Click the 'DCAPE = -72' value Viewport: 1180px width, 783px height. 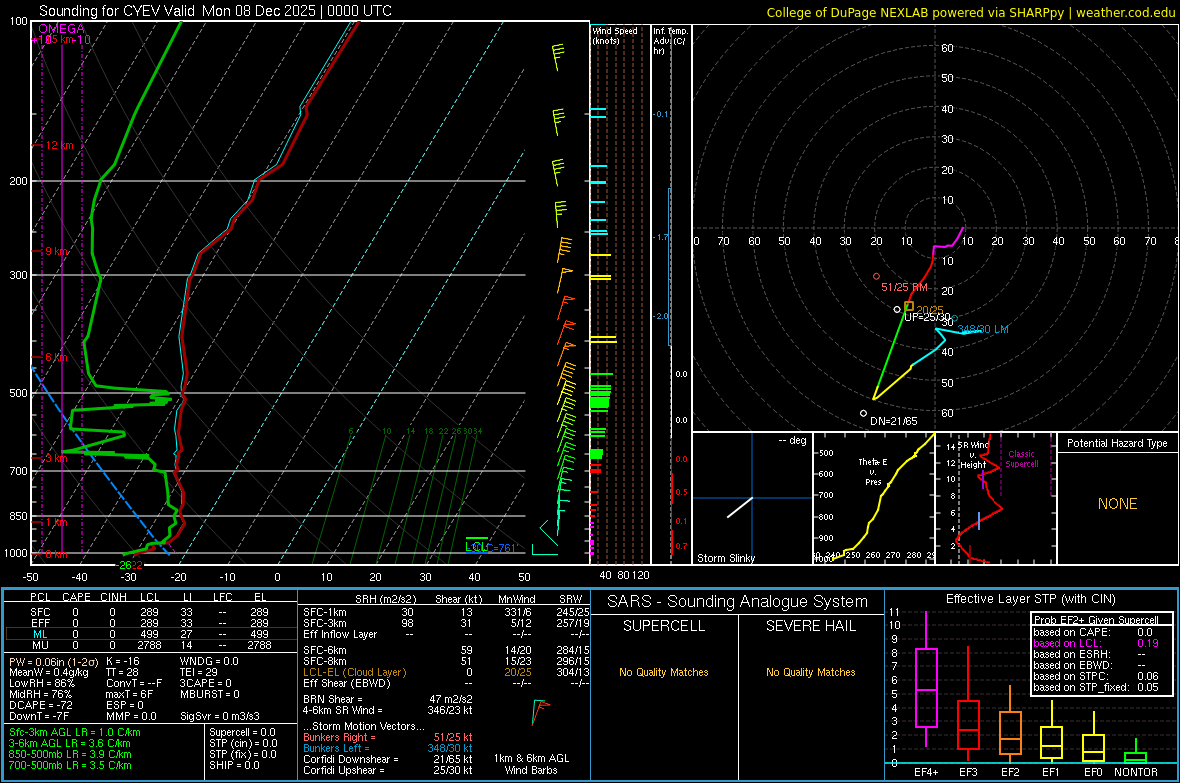pyautogui.click(x=41, y=705)
